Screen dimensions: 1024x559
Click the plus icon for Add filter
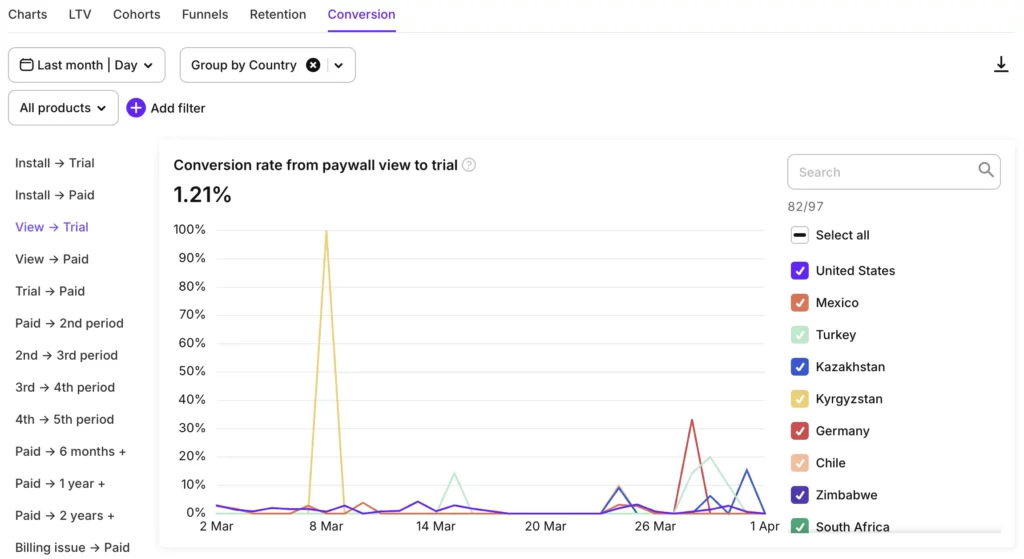pos(136,108)
